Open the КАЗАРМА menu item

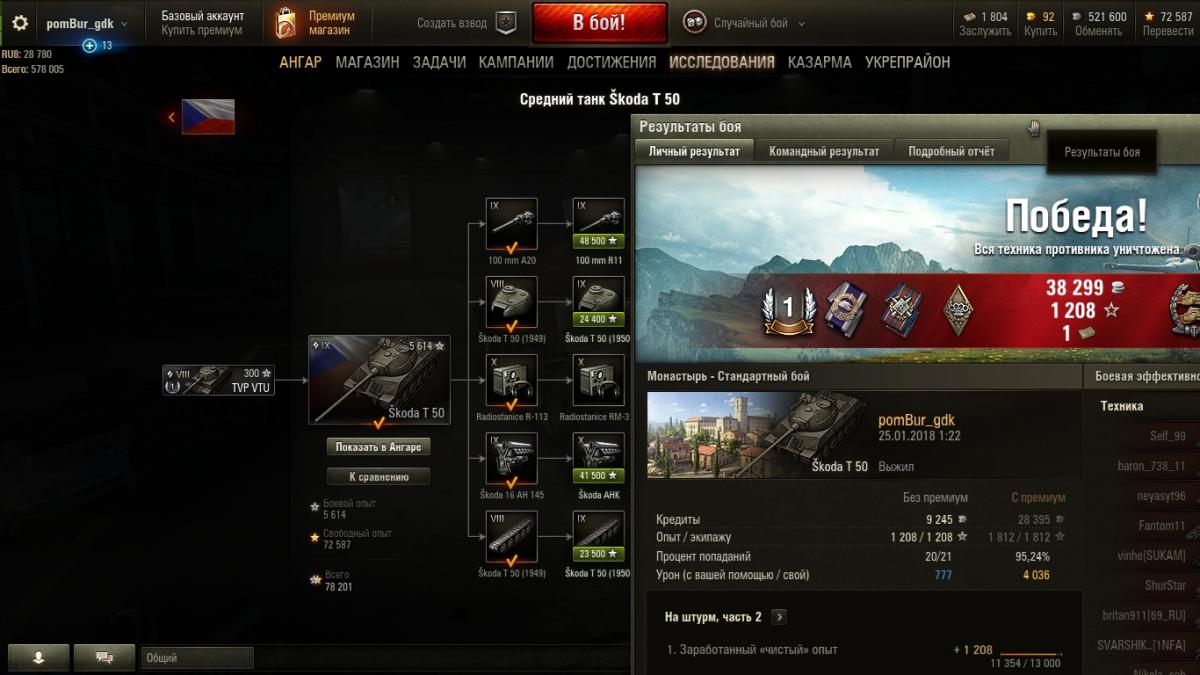coord(819,62)
